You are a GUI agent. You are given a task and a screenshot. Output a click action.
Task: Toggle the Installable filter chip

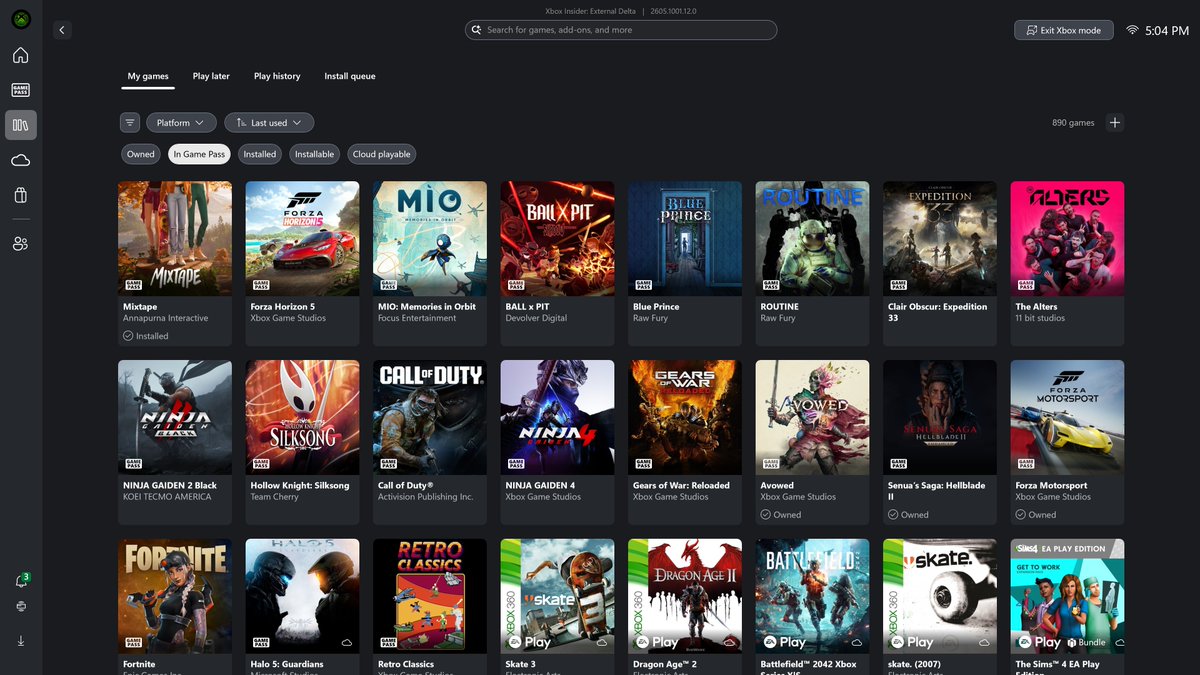pyautogui.click(x=315, y=154)
